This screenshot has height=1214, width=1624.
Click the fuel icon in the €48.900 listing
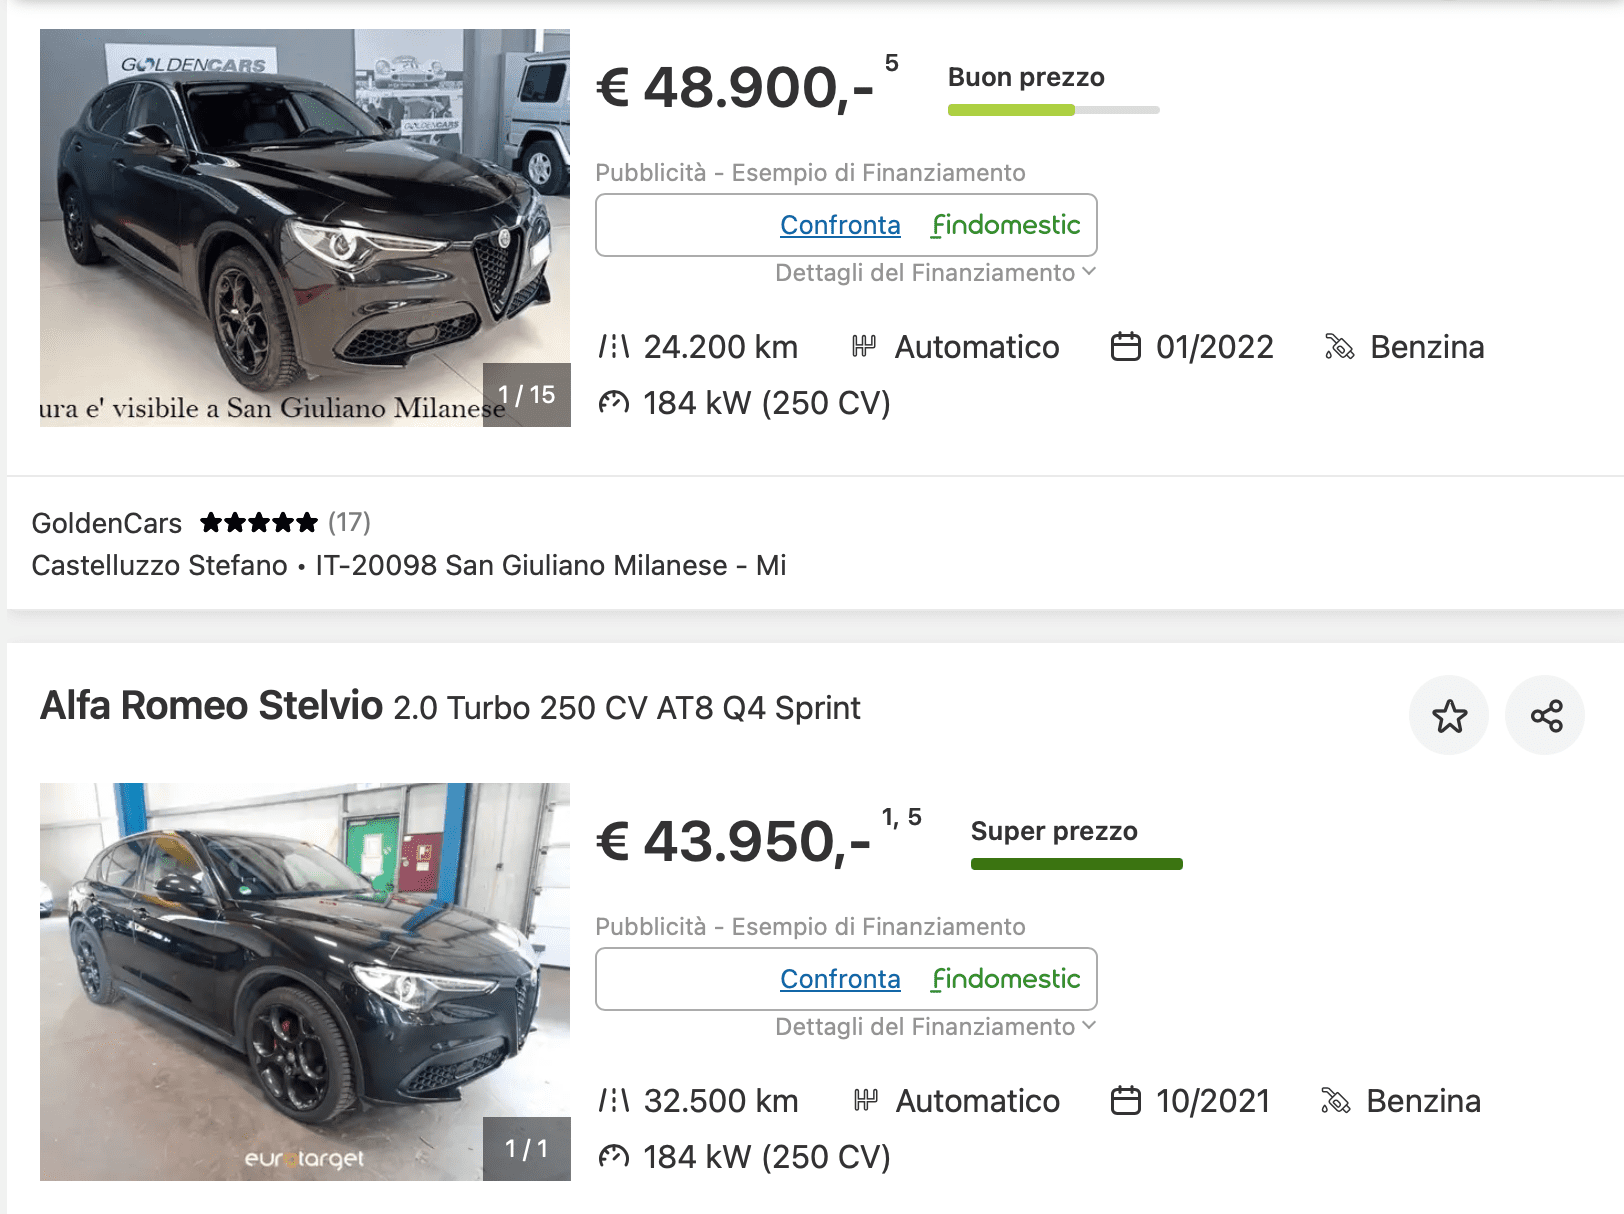click(1339, 347)
